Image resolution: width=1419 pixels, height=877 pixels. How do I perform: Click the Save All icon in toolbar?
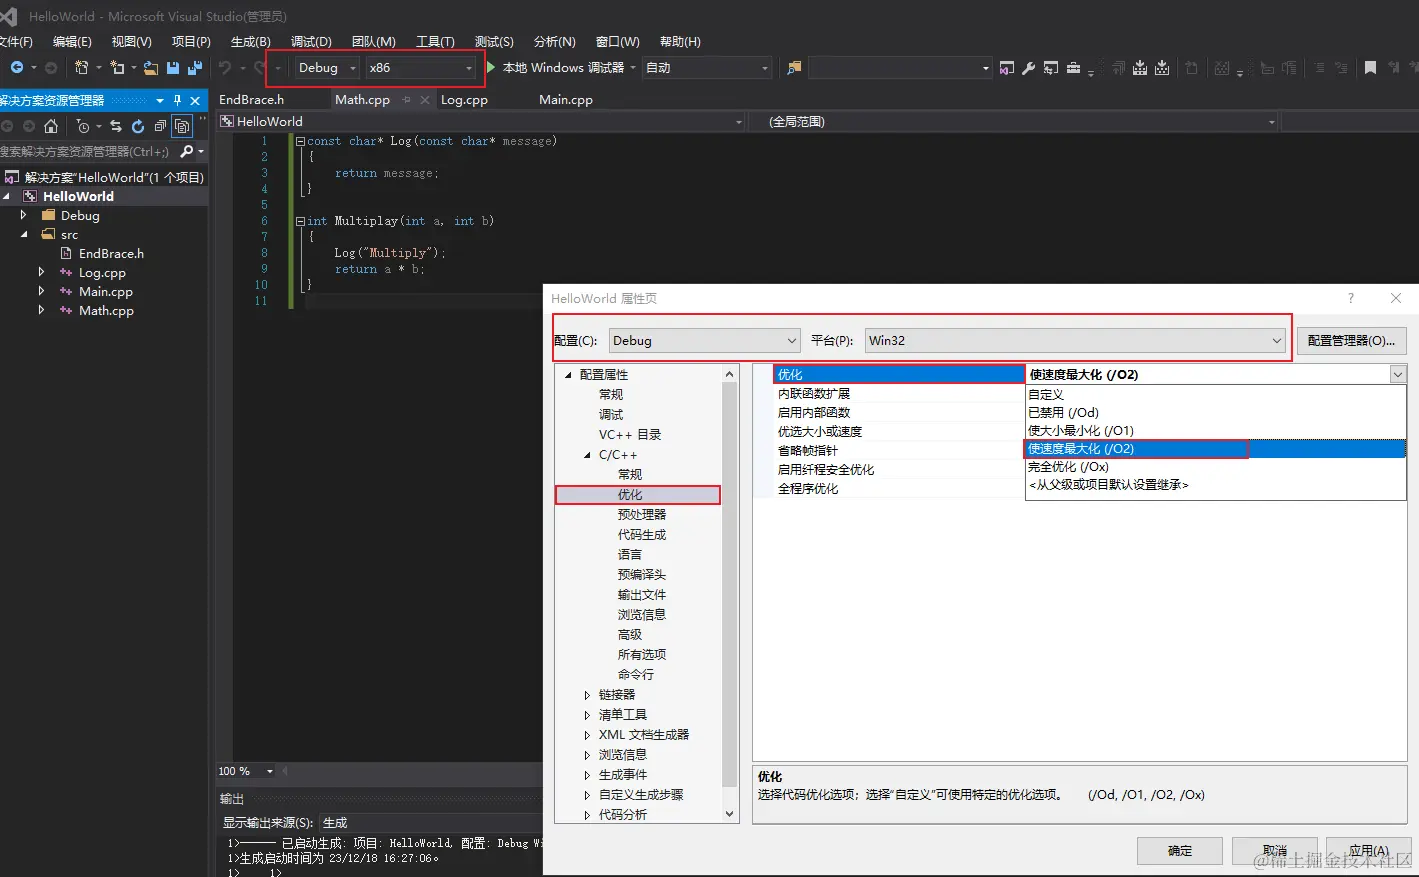[x=195, y=68]
